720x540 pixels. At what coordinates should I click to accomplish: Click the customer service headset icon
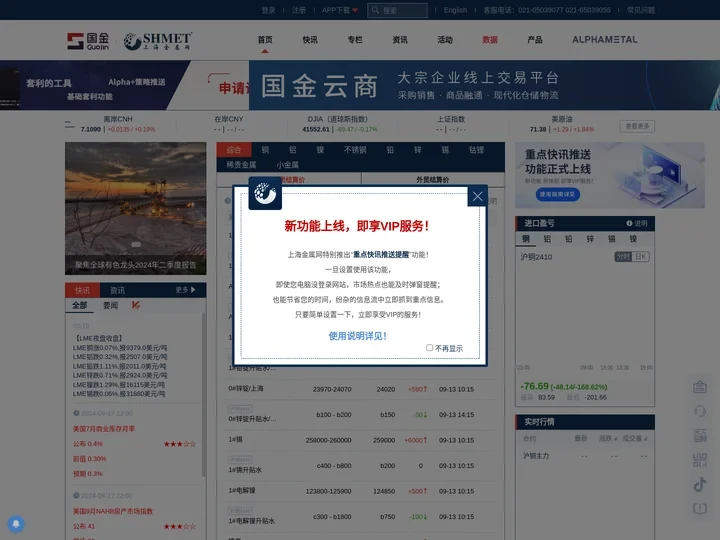[x=700, y=411]
